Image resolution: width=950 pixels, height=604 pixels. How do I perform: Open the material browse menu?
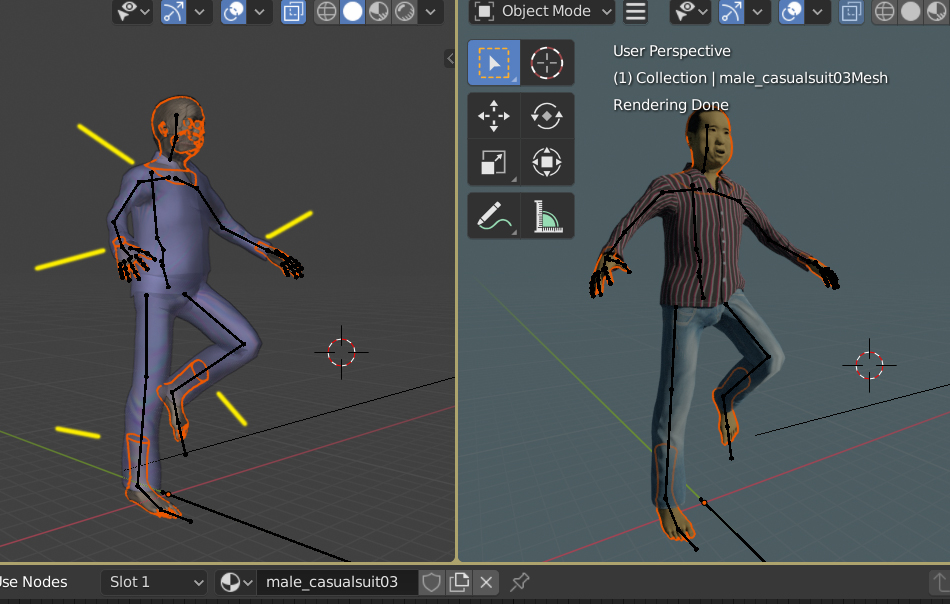point(235,582)
